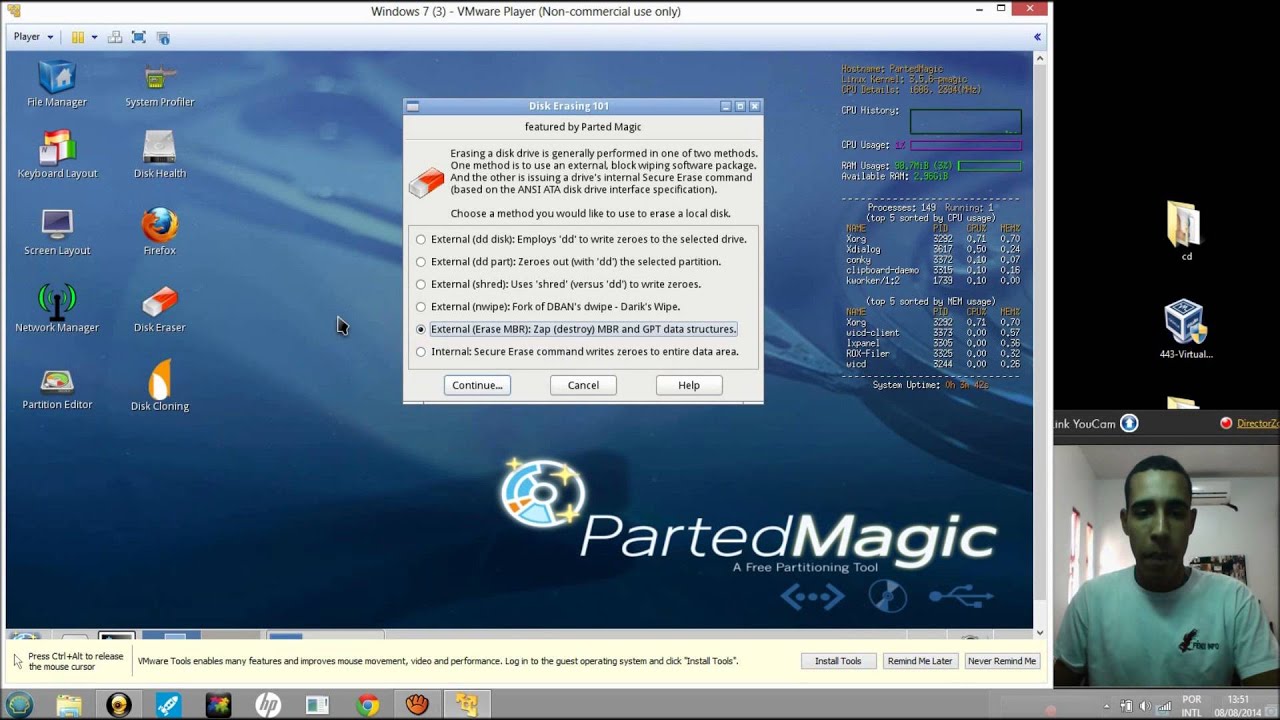Launch Partition Editor from the desktop
This screenshot has height=720, width=1280.
tap(57, 387)
